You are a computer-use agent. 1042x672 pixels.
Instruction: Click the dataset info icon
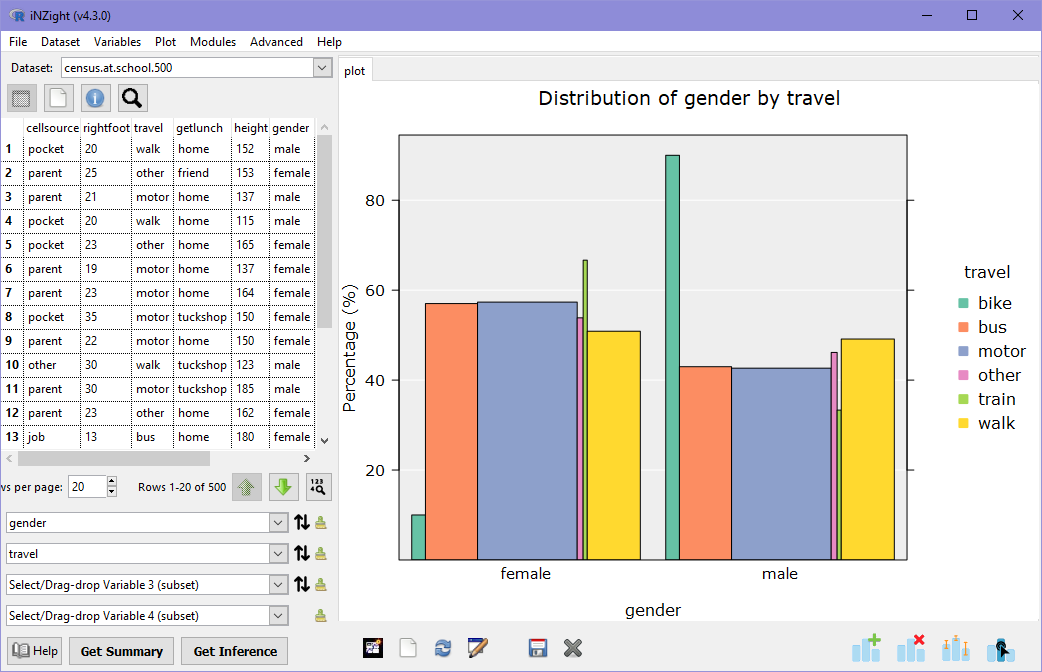(x=95, y=98)
